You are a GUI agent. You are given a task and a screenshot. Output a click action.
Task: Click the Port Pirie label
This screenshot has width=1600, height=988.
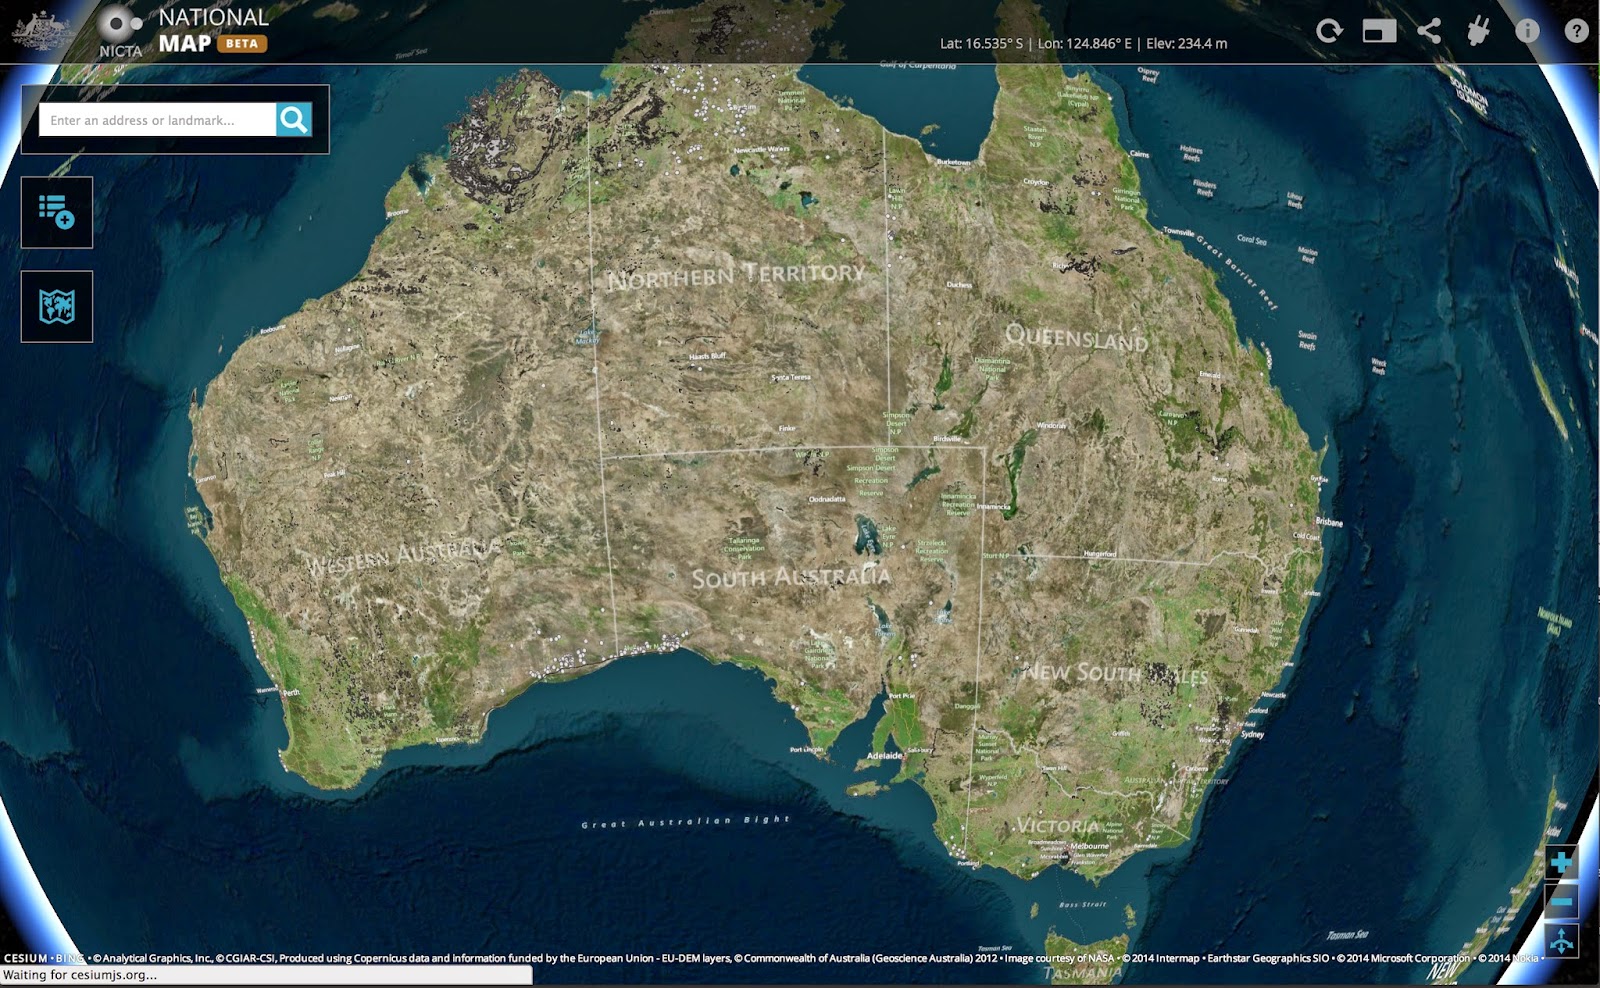(x=901, y=696)
